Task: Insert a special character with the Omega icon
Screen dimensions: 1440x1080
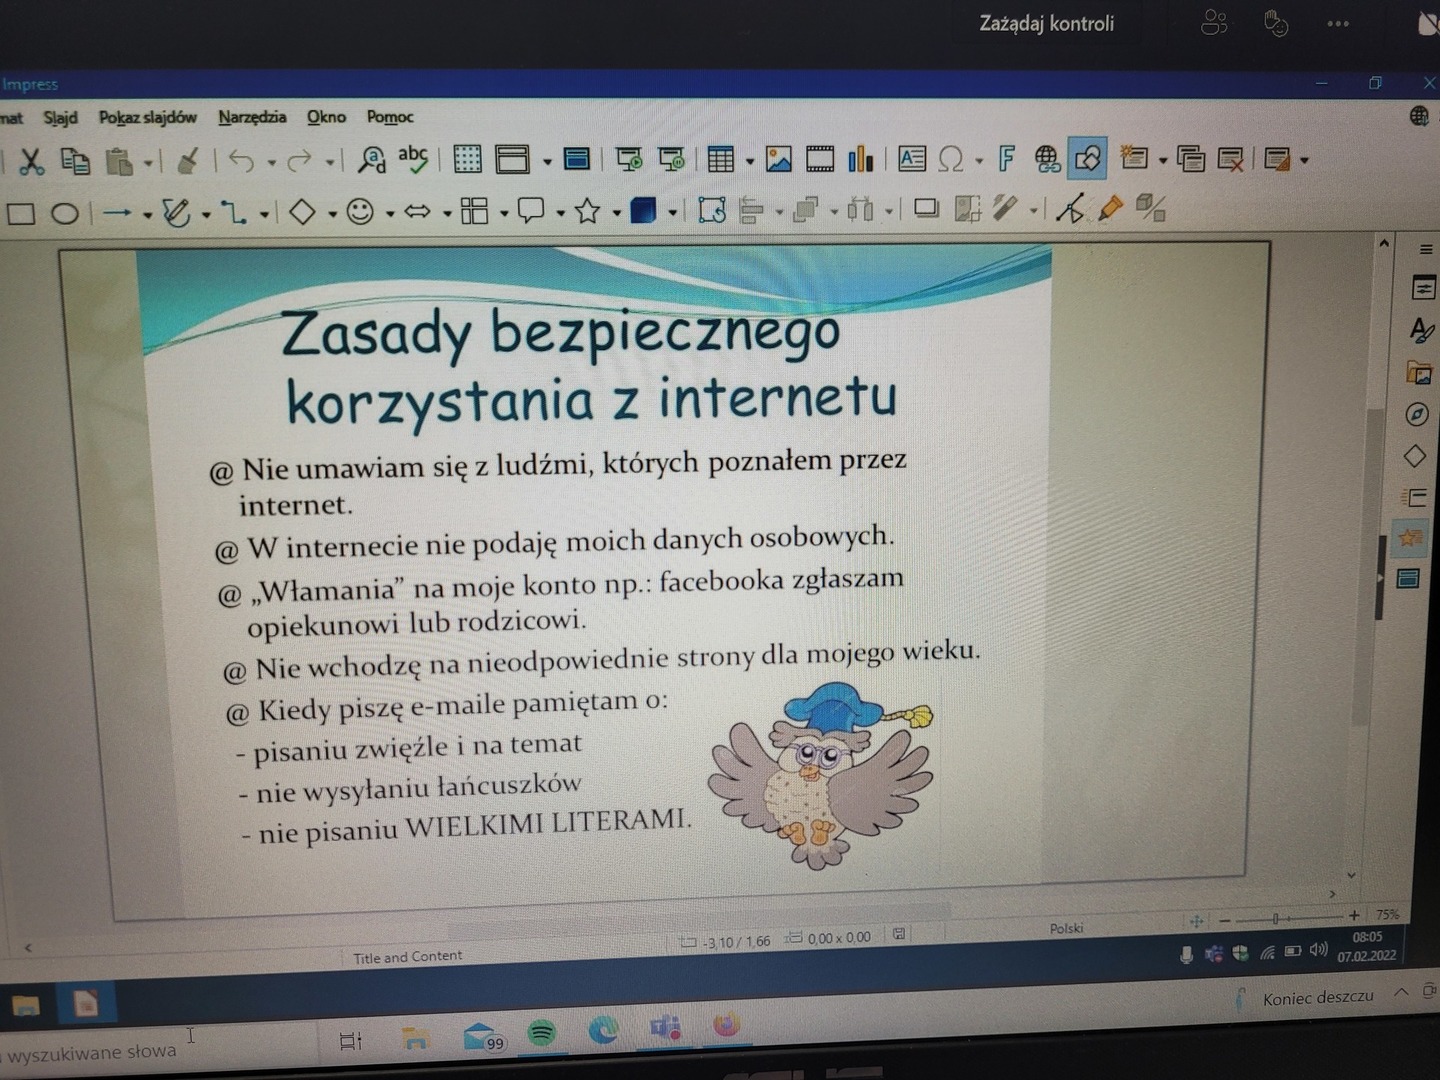Action: tap(951, 159)
